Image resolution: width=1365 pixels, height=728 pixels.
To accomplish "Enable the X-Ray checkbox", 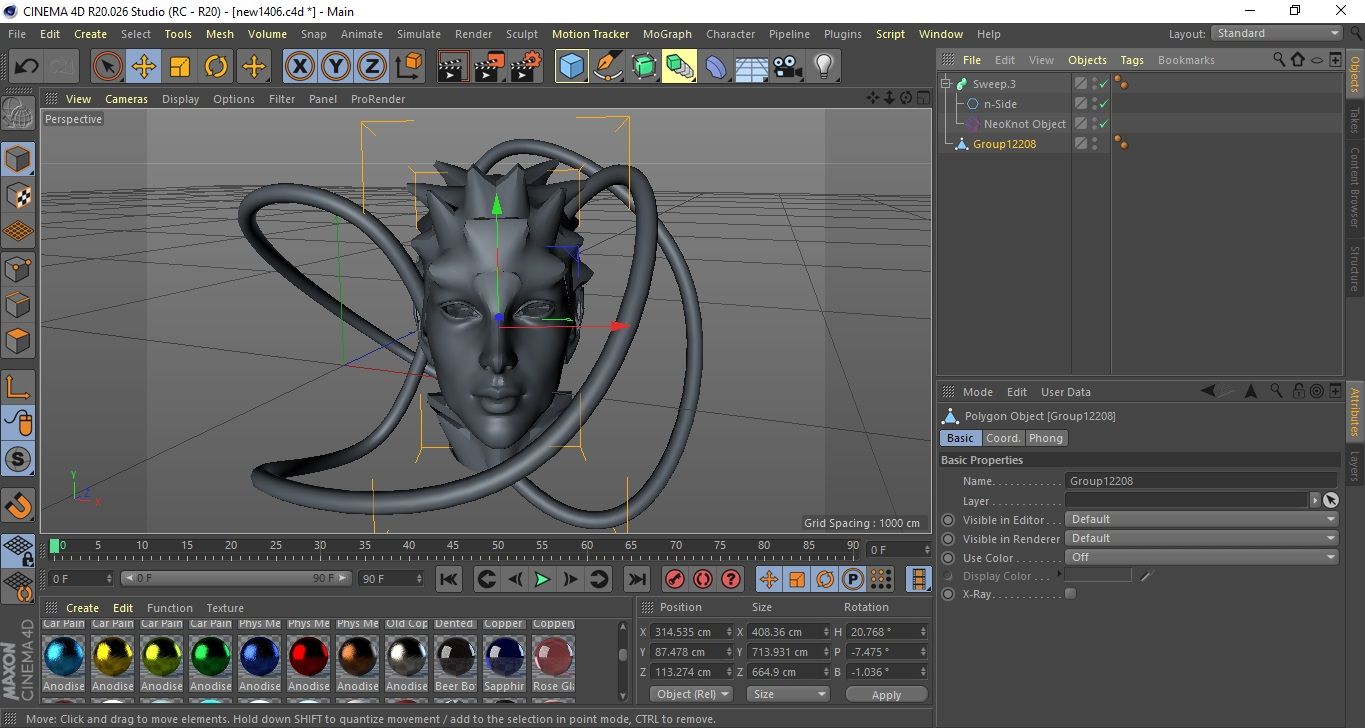I will click(x=1071, y=594).
